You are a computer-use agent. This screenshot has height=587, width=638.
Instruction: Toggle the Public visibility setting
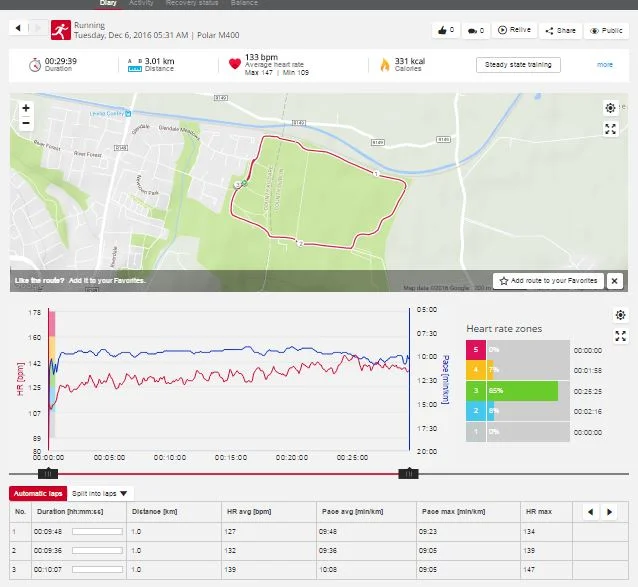coord(606,31)
